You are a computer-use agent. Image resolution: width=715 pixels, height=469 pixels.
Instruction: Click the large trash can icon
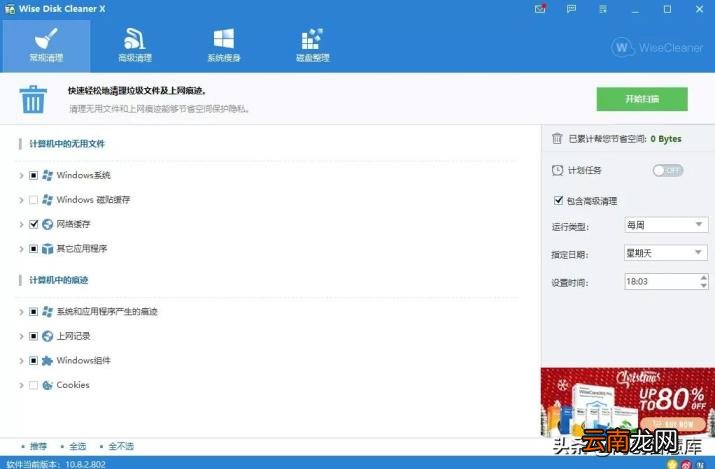(33, 99)
